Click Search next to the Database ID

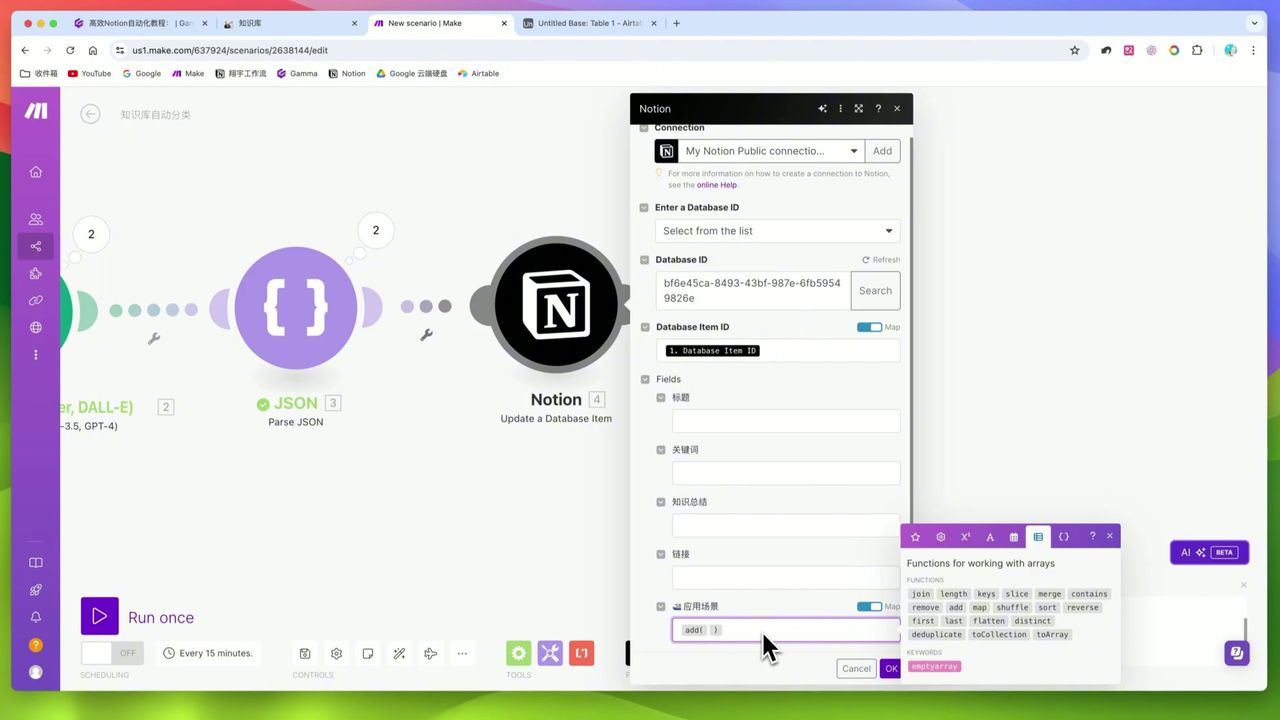874,290
